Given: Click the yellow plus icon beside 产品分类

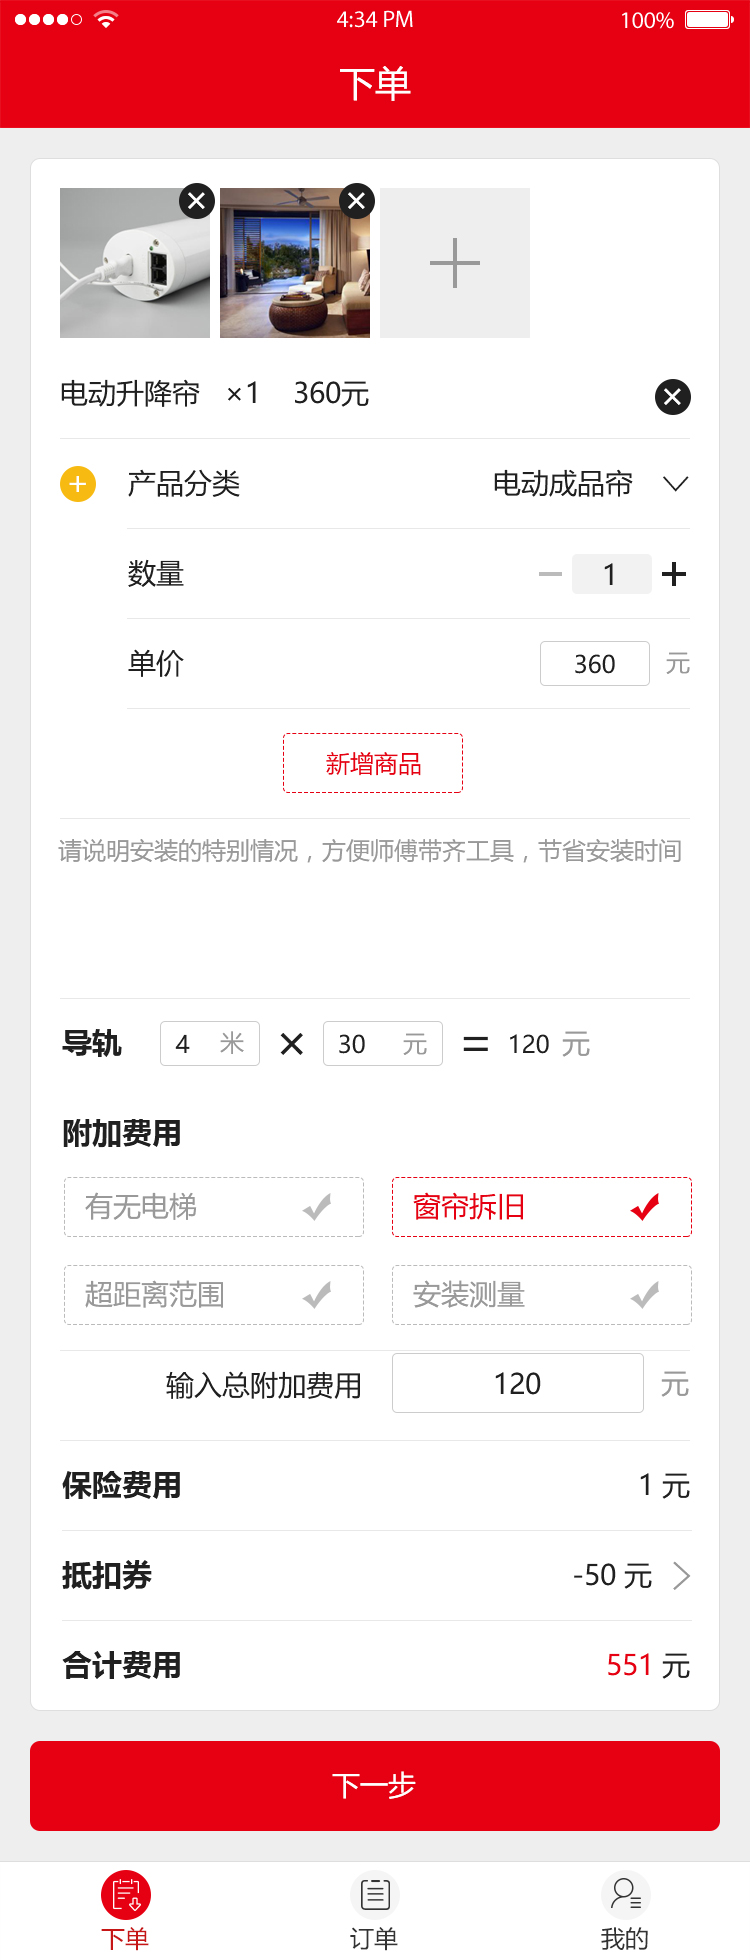Looking at the screenshot, I should pos(78,484).
